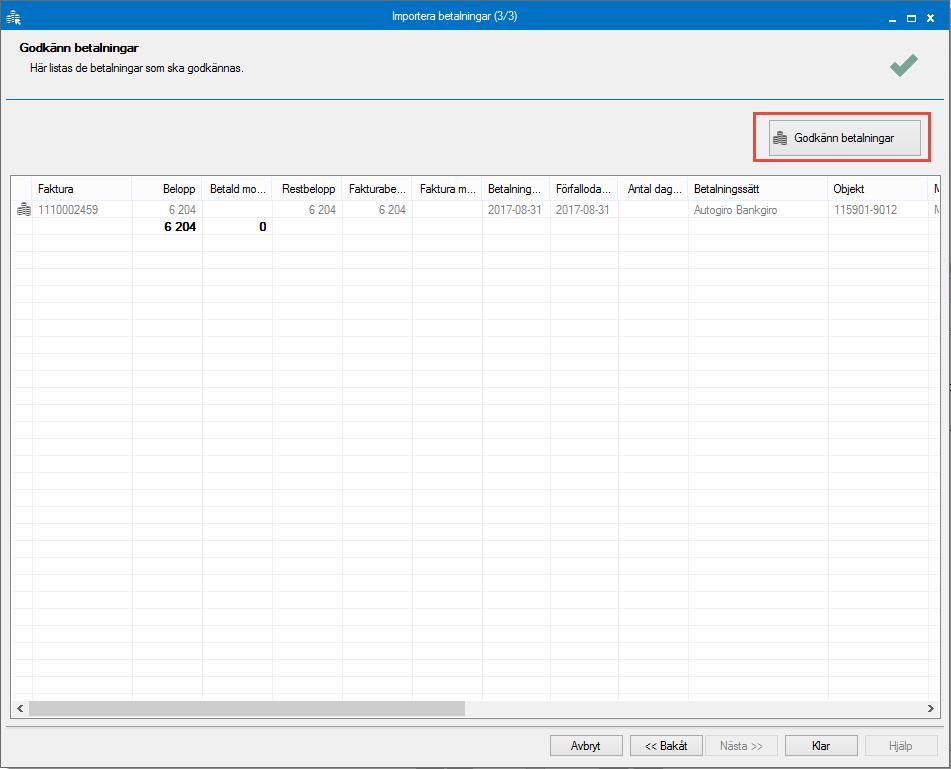The image size is (951, 769).
Task: Sort by the Belopp column header
Action: pyautogui.click(x=167, y=189)
